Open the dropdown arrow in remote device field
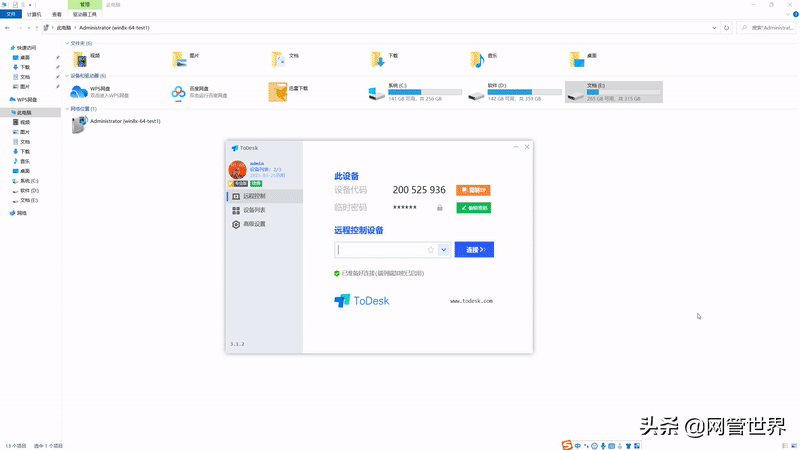This screenshot has width=800, height=450. click(444, 249)
